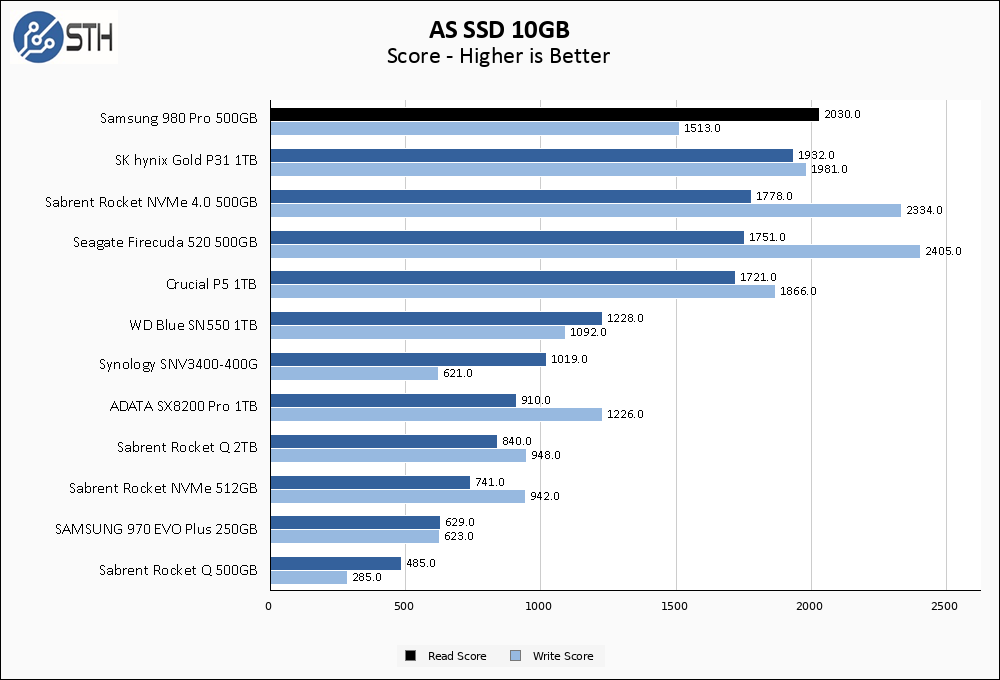The width and height of the screenshot is (1000, 680).
Task: Select the Crucial P5 1TB label
Action: [211, 284]
